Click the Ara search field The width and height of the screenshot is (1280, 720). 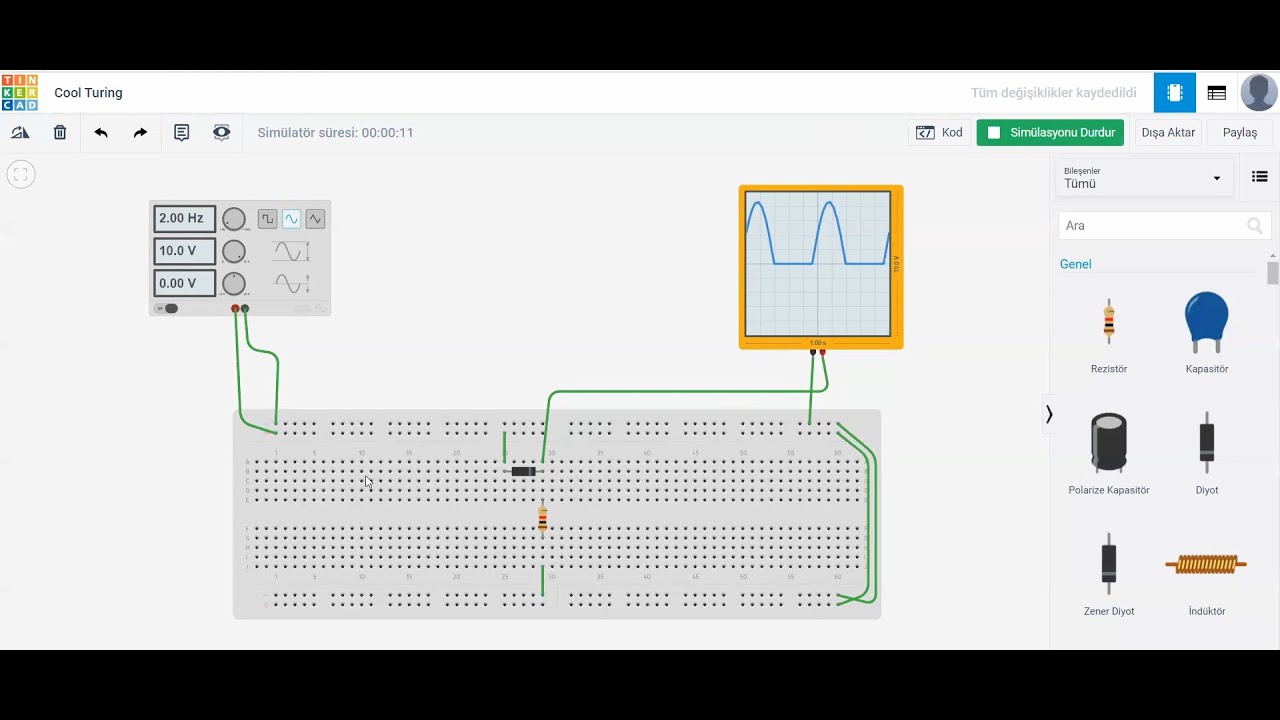1164,226
